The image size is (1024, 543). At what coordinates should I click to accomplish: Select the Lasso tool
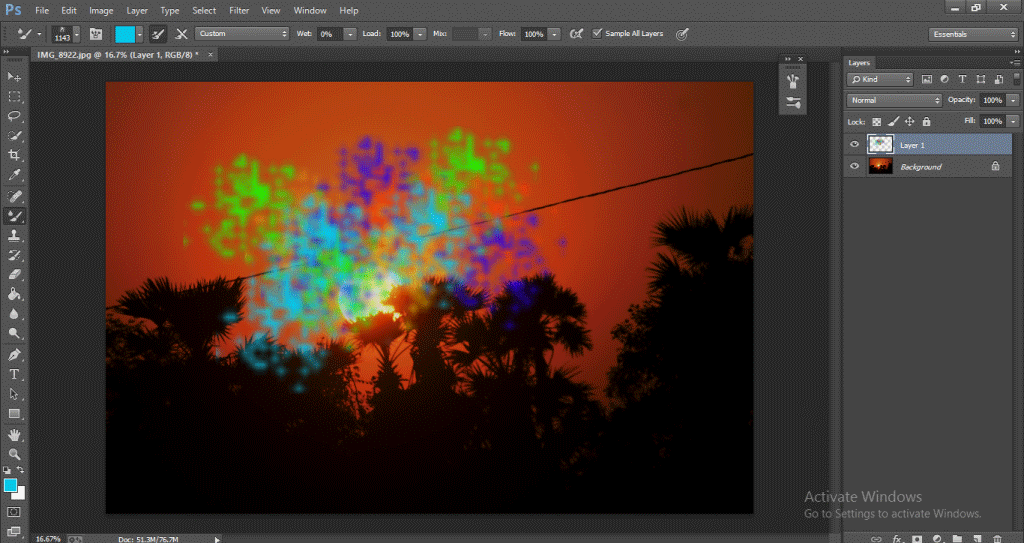point(15,116)
